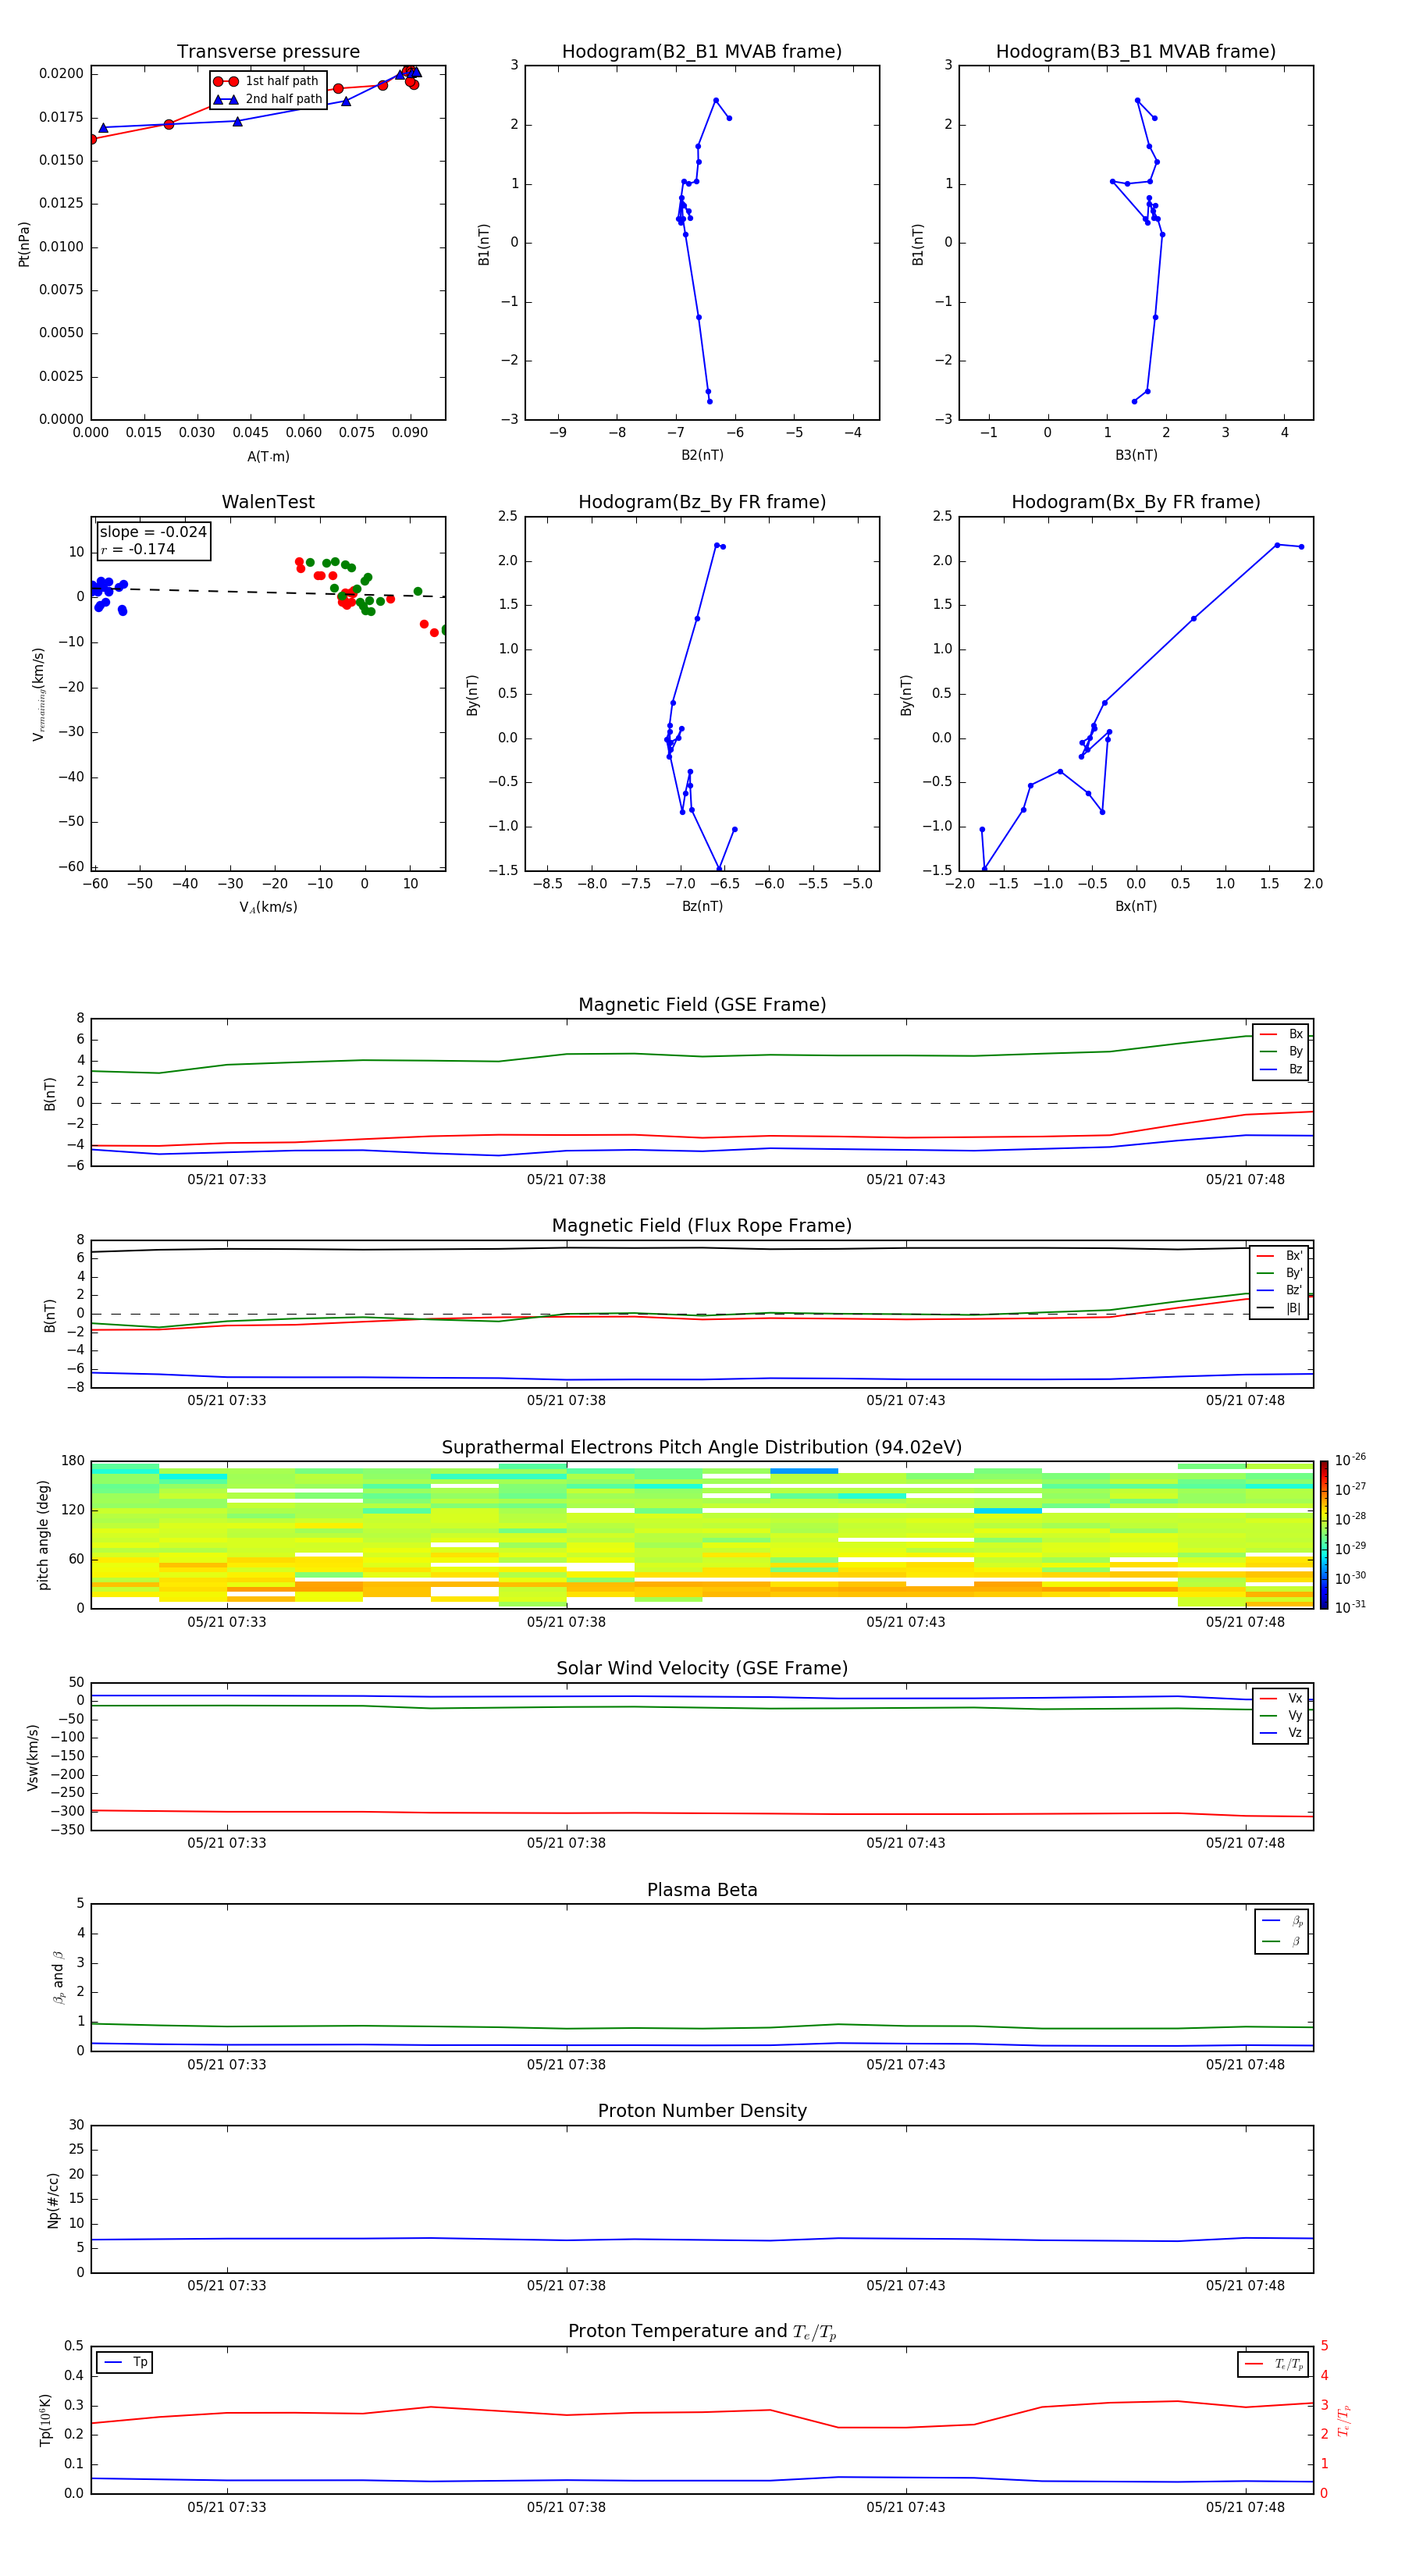1405x2576 pixels.
Task: Click '05/21 07:48' tick under proton temperature plot
Action: (1245, 2507)
